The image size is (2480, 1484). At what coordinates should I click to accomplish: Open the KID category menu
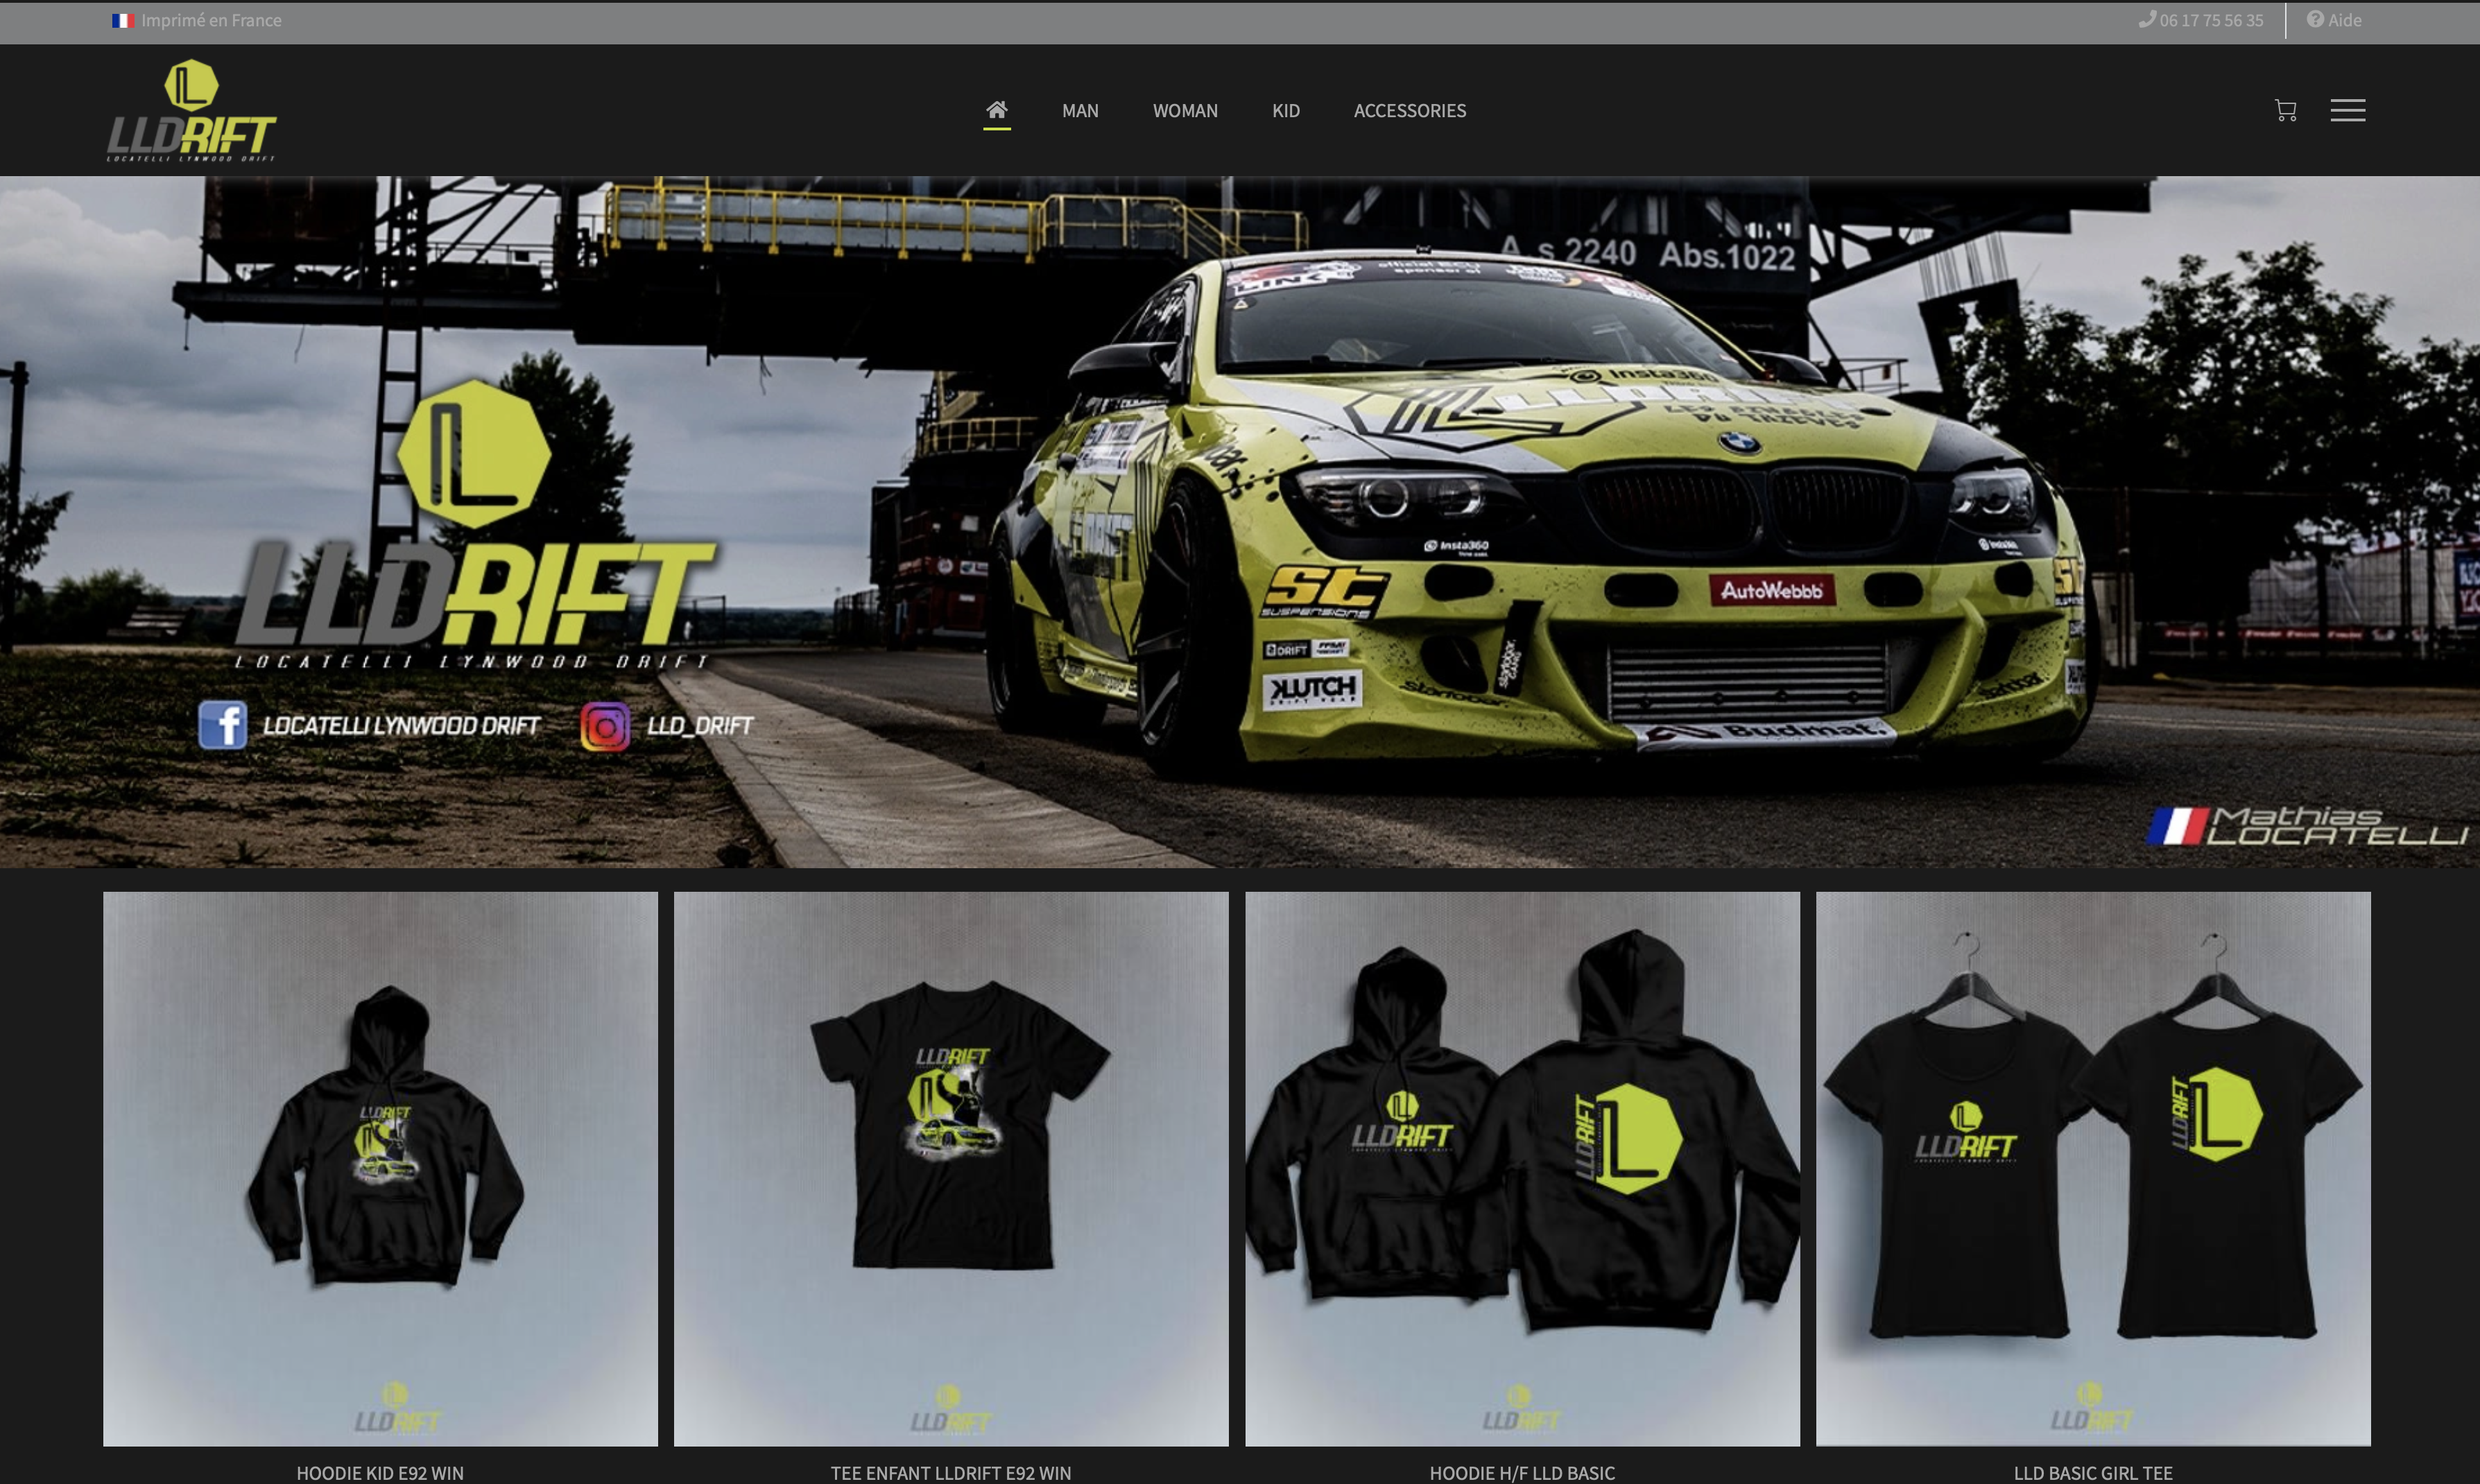pos(1286,111)
